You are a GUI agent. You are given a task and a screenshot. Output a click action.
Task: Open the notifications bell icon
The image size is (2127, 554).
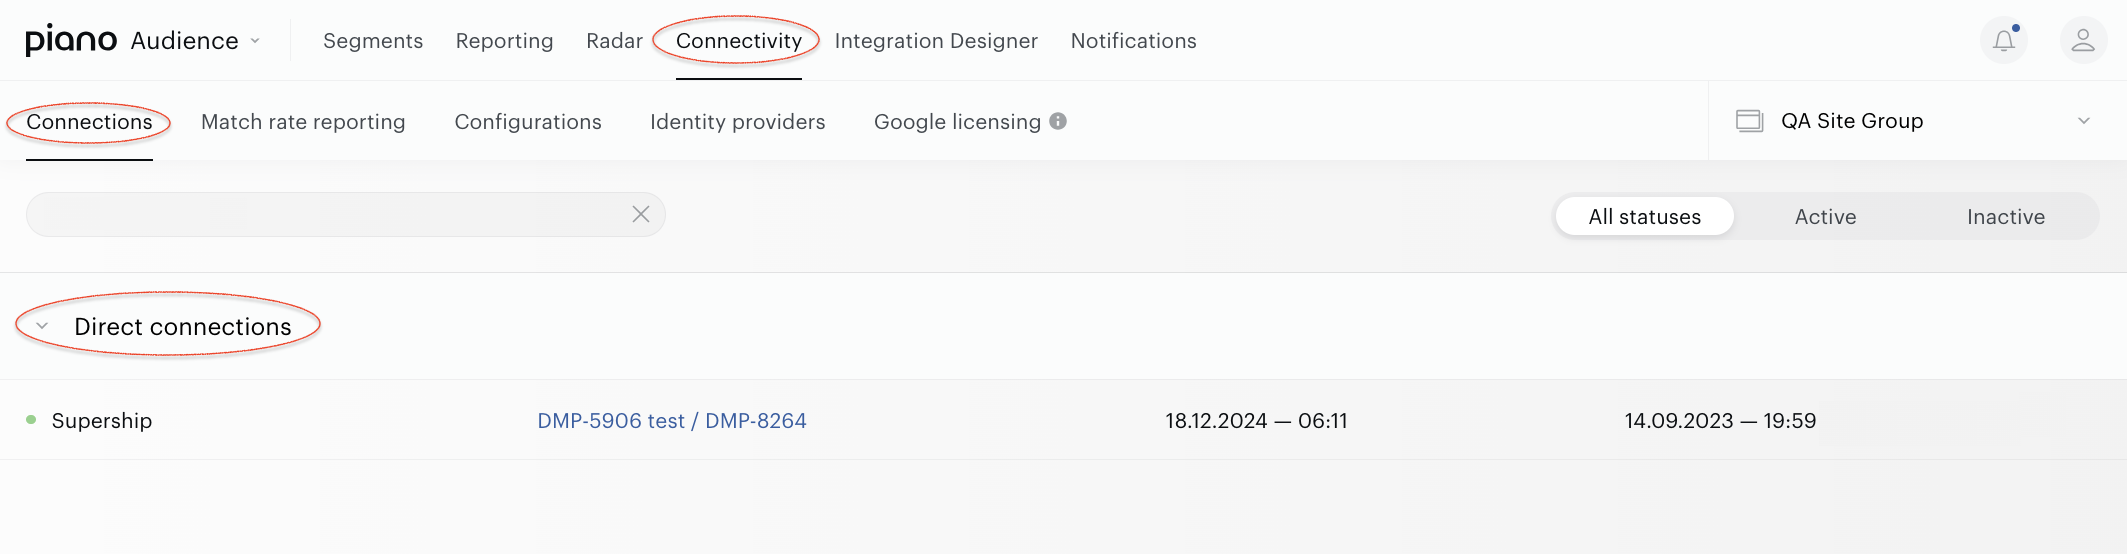(2004, 40)
